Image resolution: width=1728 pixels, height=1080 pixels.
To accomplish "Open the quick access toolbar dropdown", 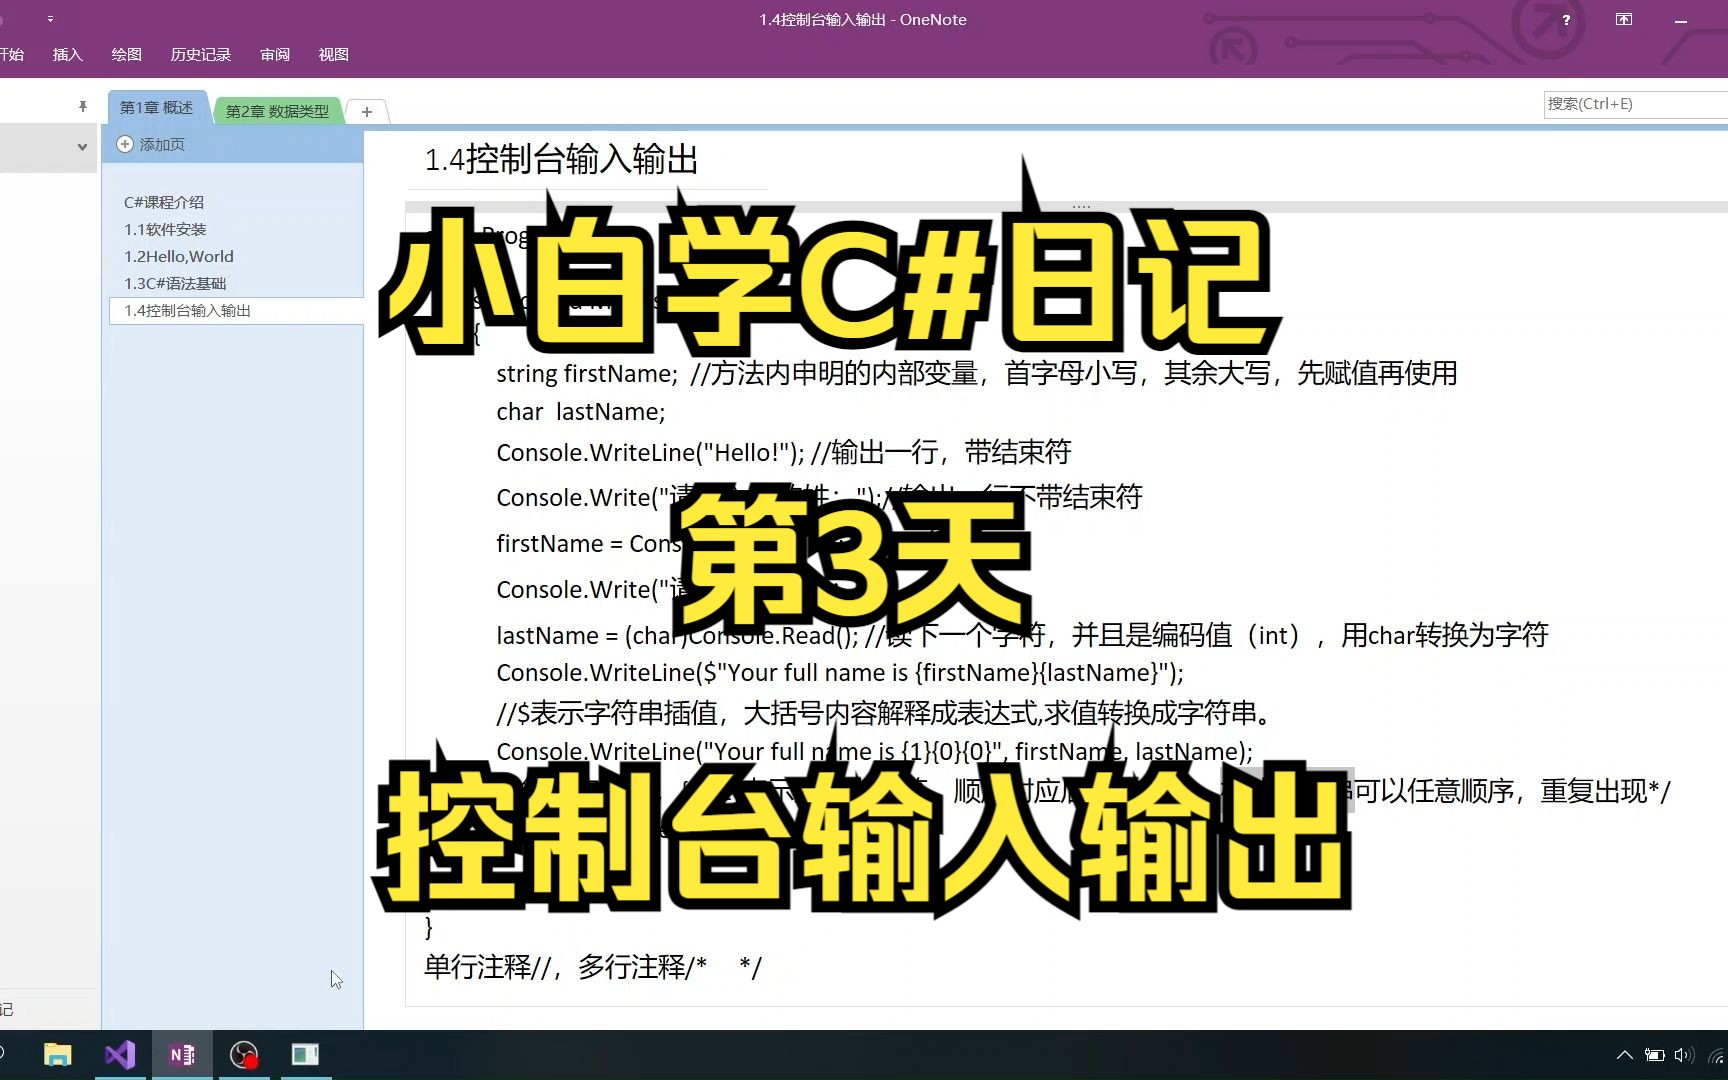I will (x=50, y=19).
